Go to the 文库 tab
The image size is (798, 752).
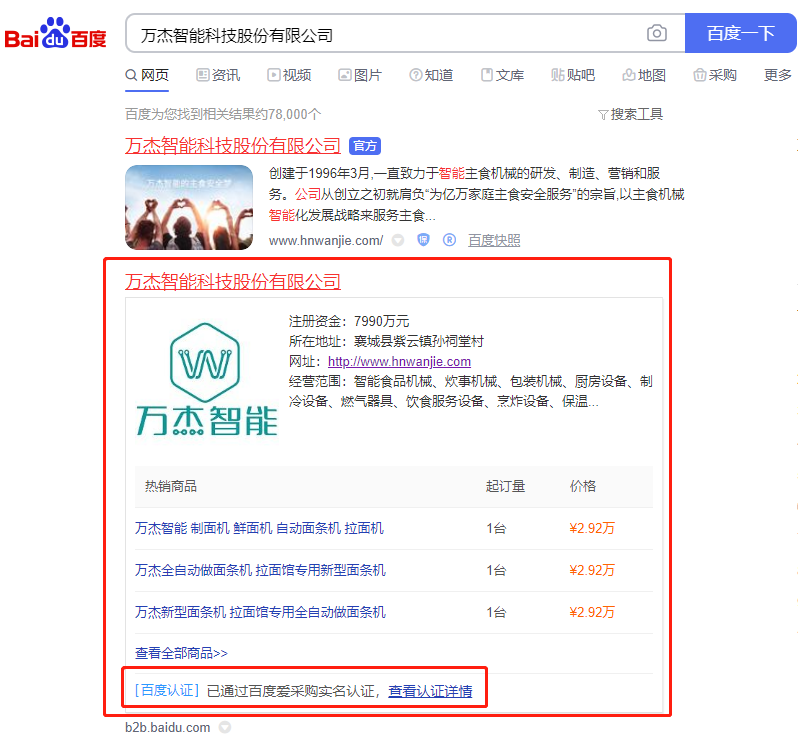502,75
